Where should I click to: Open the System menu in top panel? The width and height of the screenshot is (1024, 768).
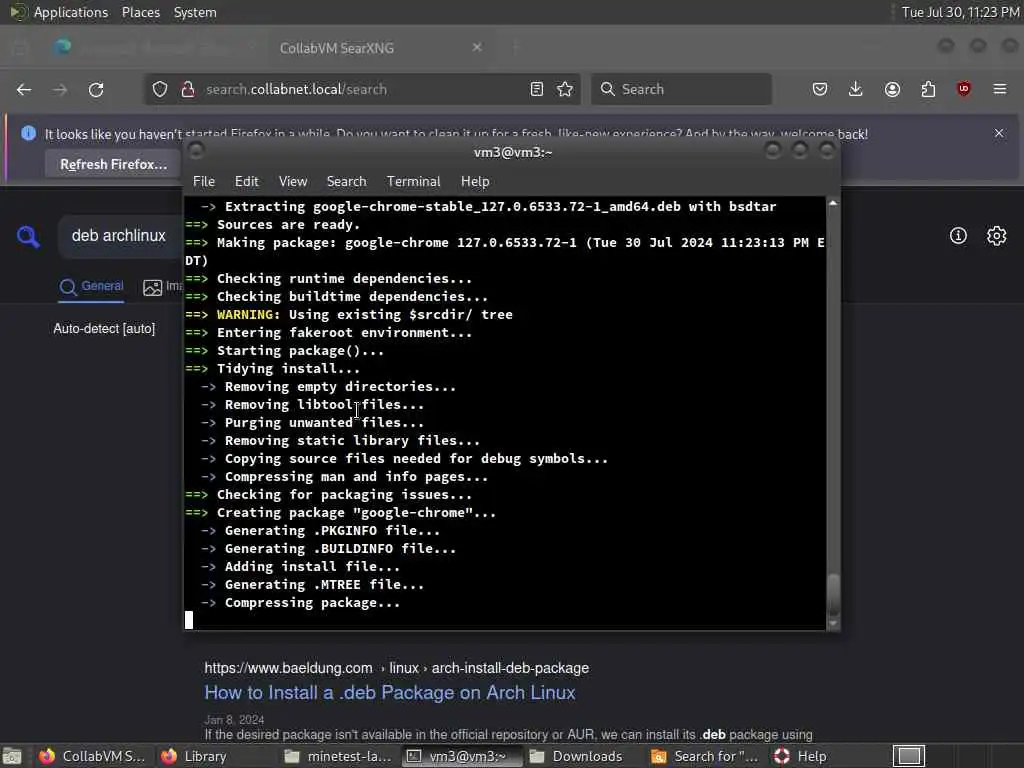(x=195, y=12)
